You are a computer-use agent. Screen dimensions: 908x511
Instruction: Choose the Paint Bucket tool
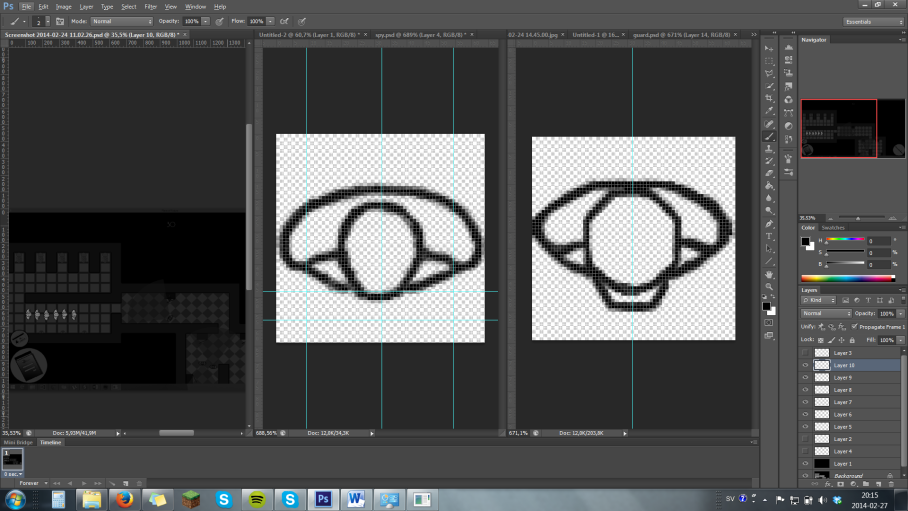coord(769,185)
